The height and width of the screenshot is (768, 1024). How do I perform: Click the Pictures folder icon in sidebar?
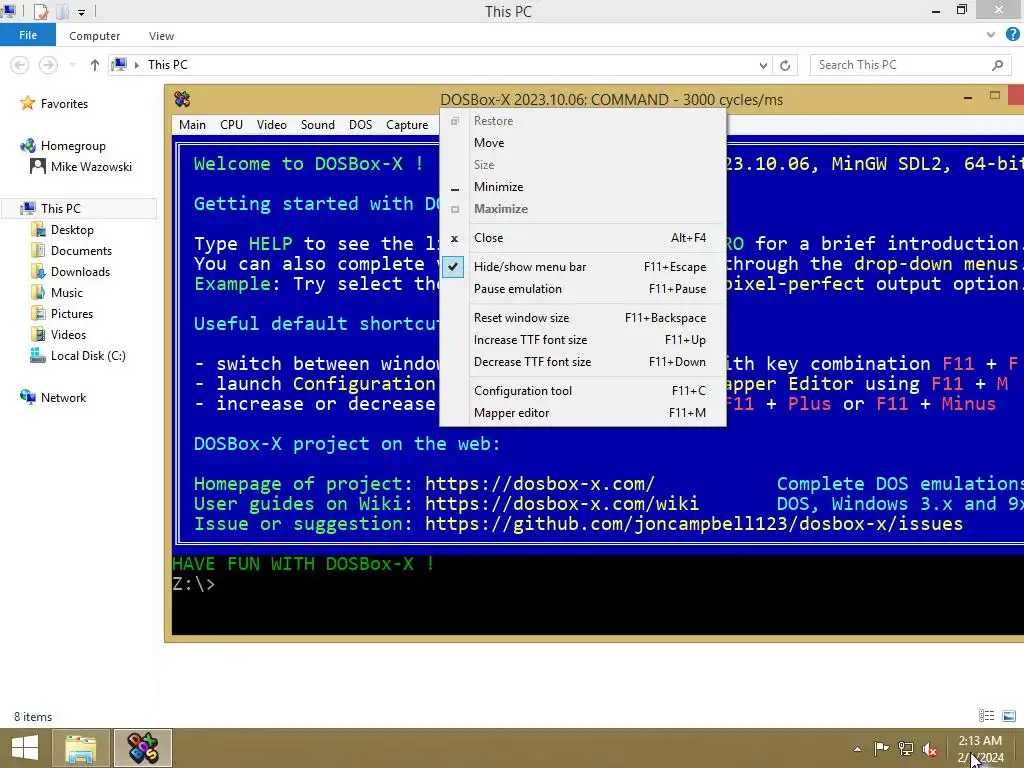click(38, 313)
